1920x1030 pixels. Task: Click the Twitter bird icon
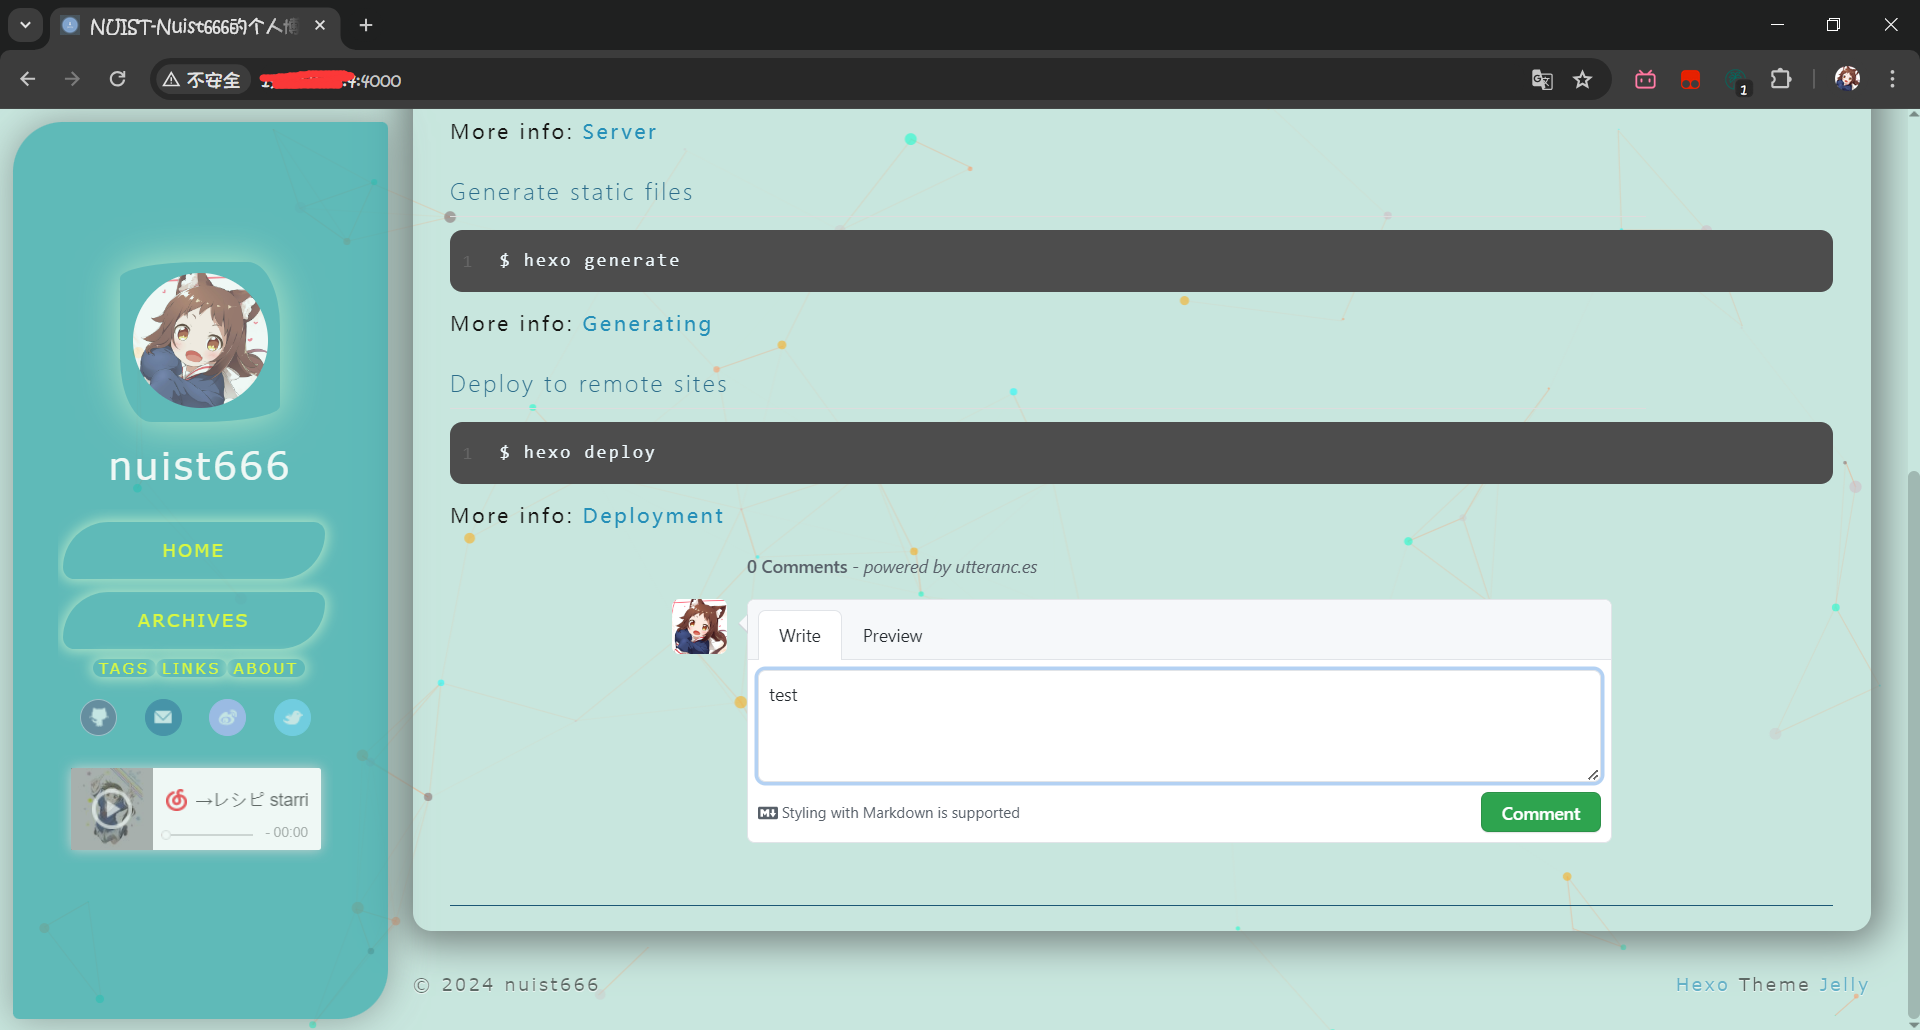[x=292, y=717]
